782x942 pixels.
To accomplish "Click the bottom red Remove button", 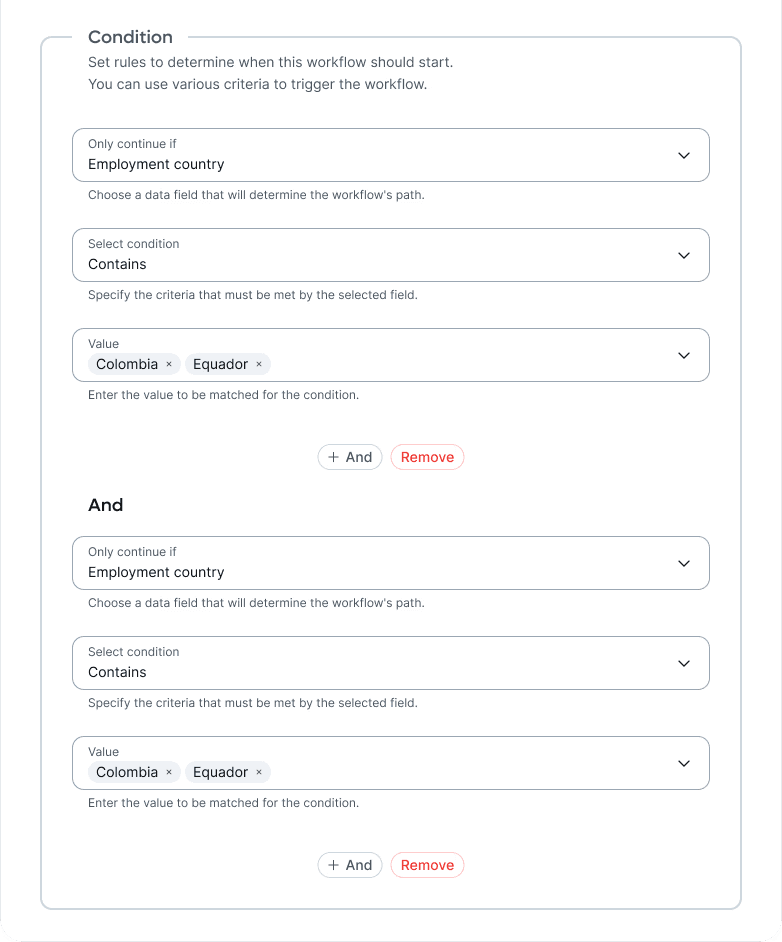I will click(427, 865).
